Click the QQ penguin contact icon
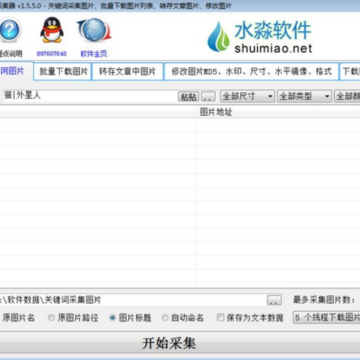Screen dimensions: 360x360 tap(52, 30)
